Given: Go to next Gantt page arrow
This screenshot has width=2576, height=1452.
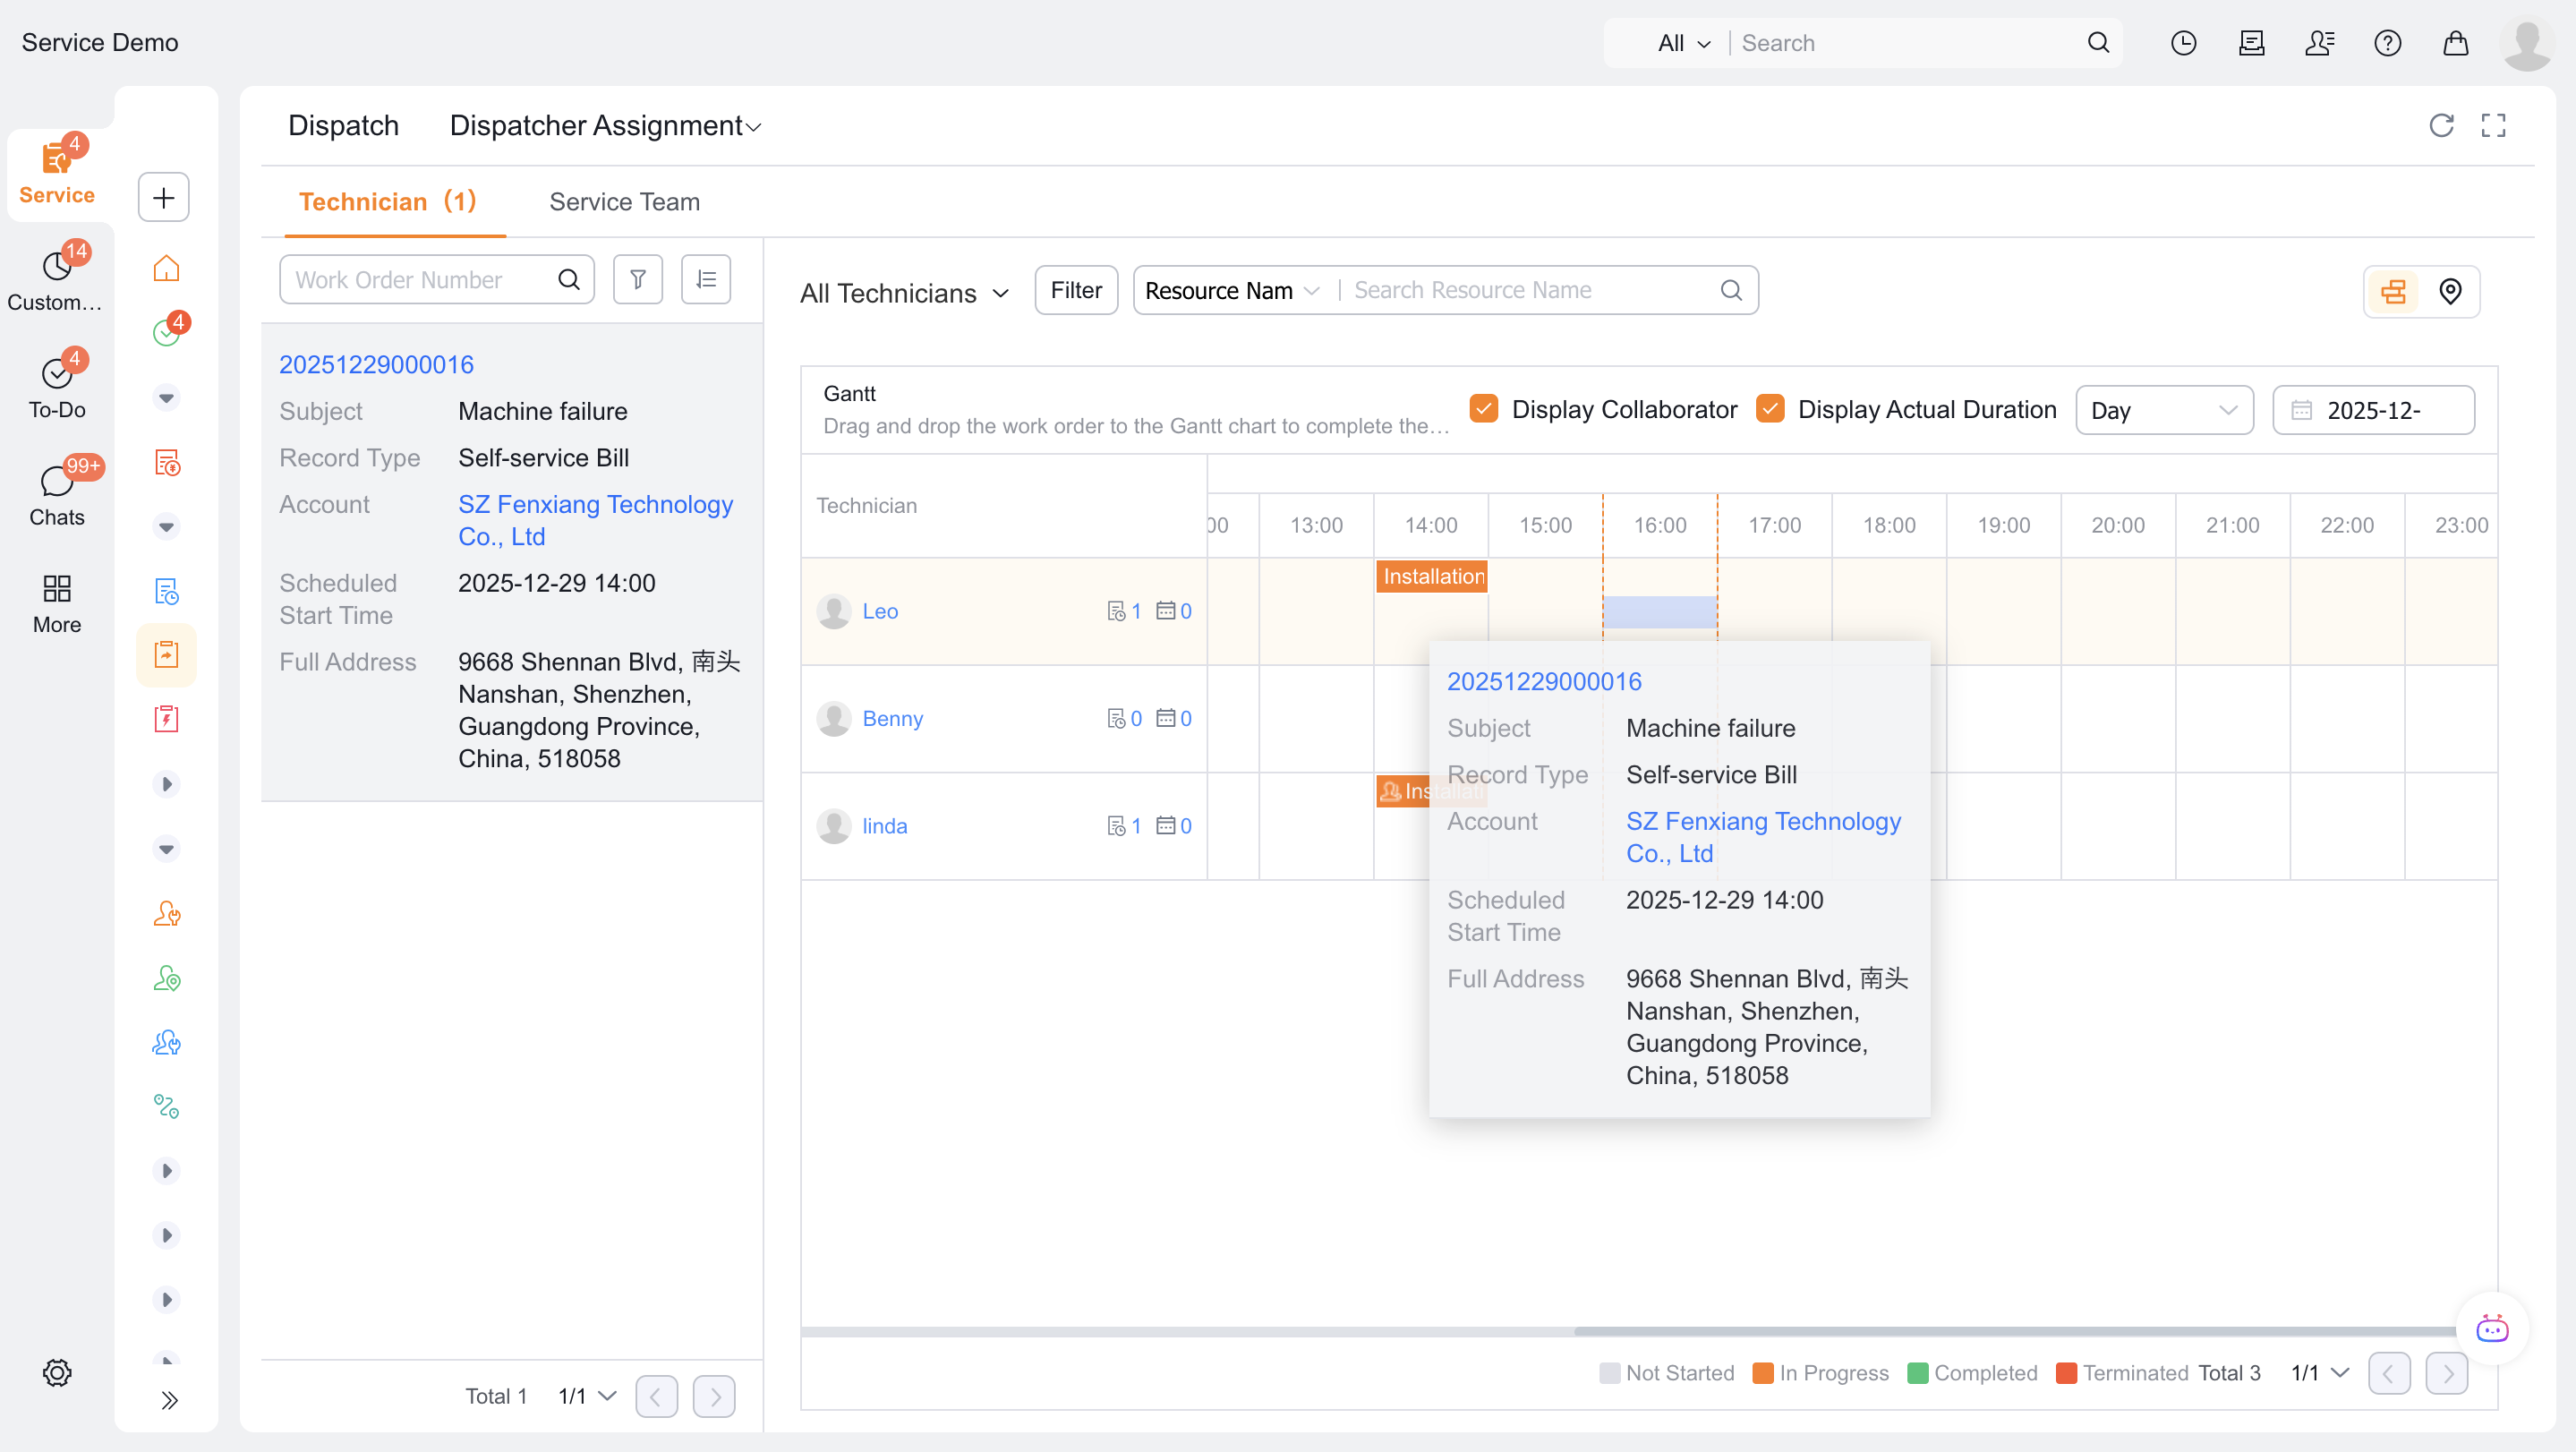Looking at the screenshot, I should (x=2447, y=1374).
